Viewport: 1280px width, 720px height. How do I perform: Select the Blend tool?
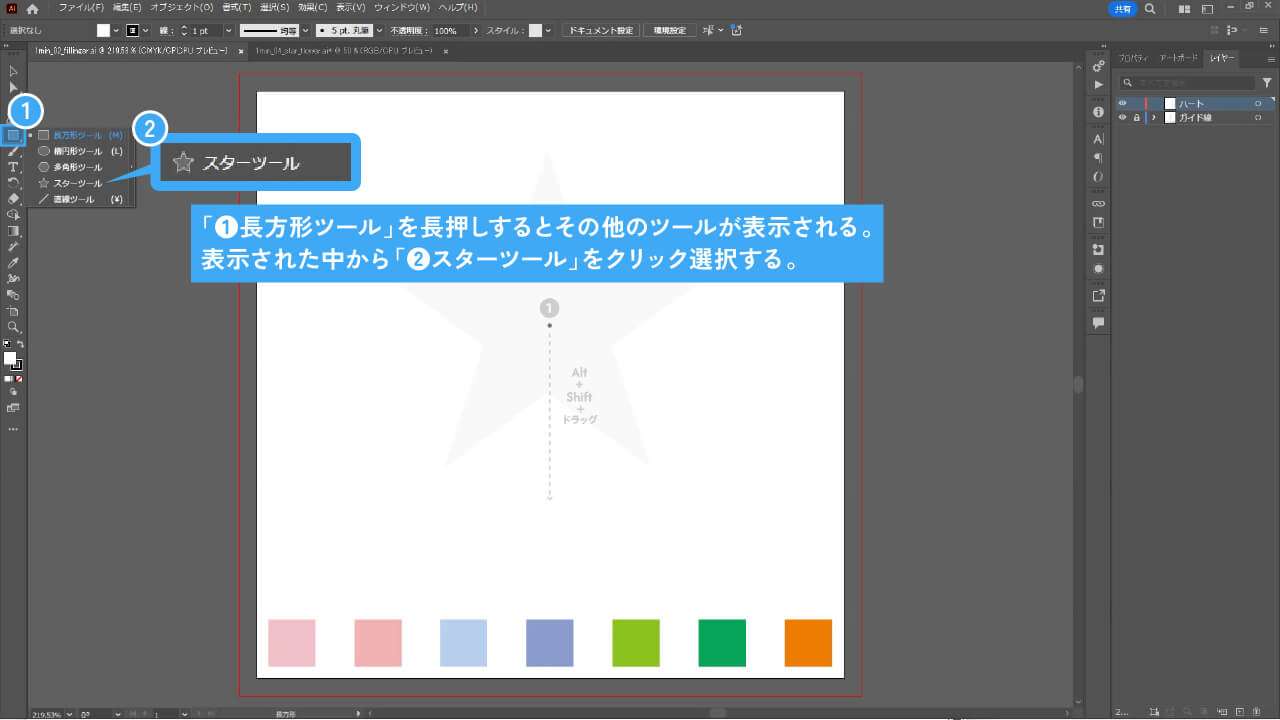coord(13,295)
